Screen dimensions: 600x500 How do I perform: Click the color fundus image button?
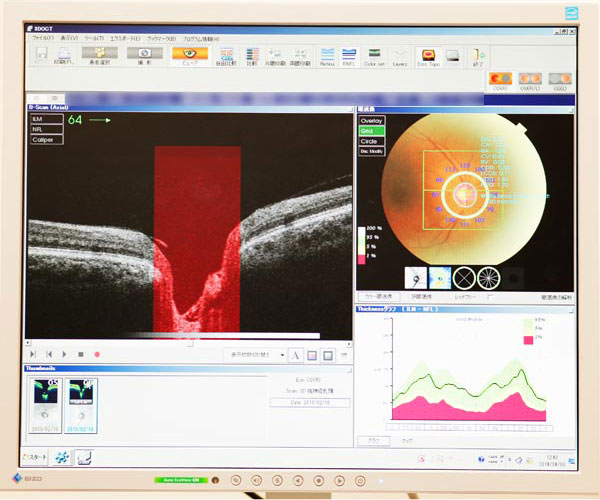[379, 296]
